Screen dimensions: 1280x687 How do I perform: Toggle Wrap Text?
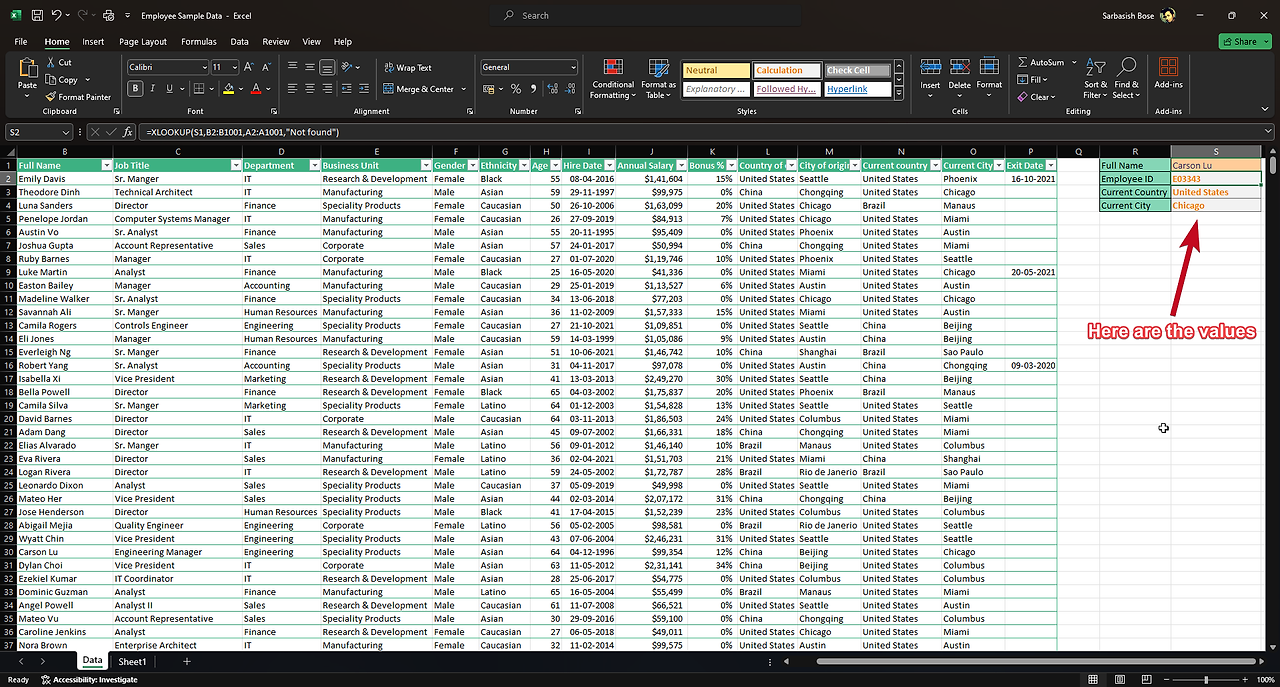pyautogui.click(x=408, y=68)
